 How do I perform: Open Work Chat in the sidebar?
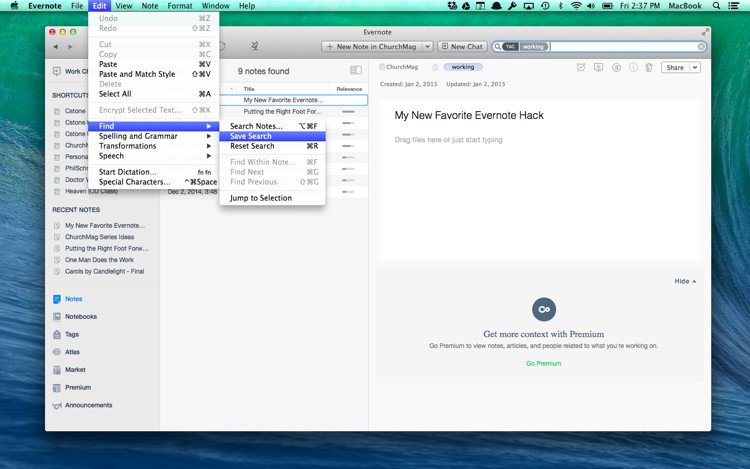tap(69, 71)
